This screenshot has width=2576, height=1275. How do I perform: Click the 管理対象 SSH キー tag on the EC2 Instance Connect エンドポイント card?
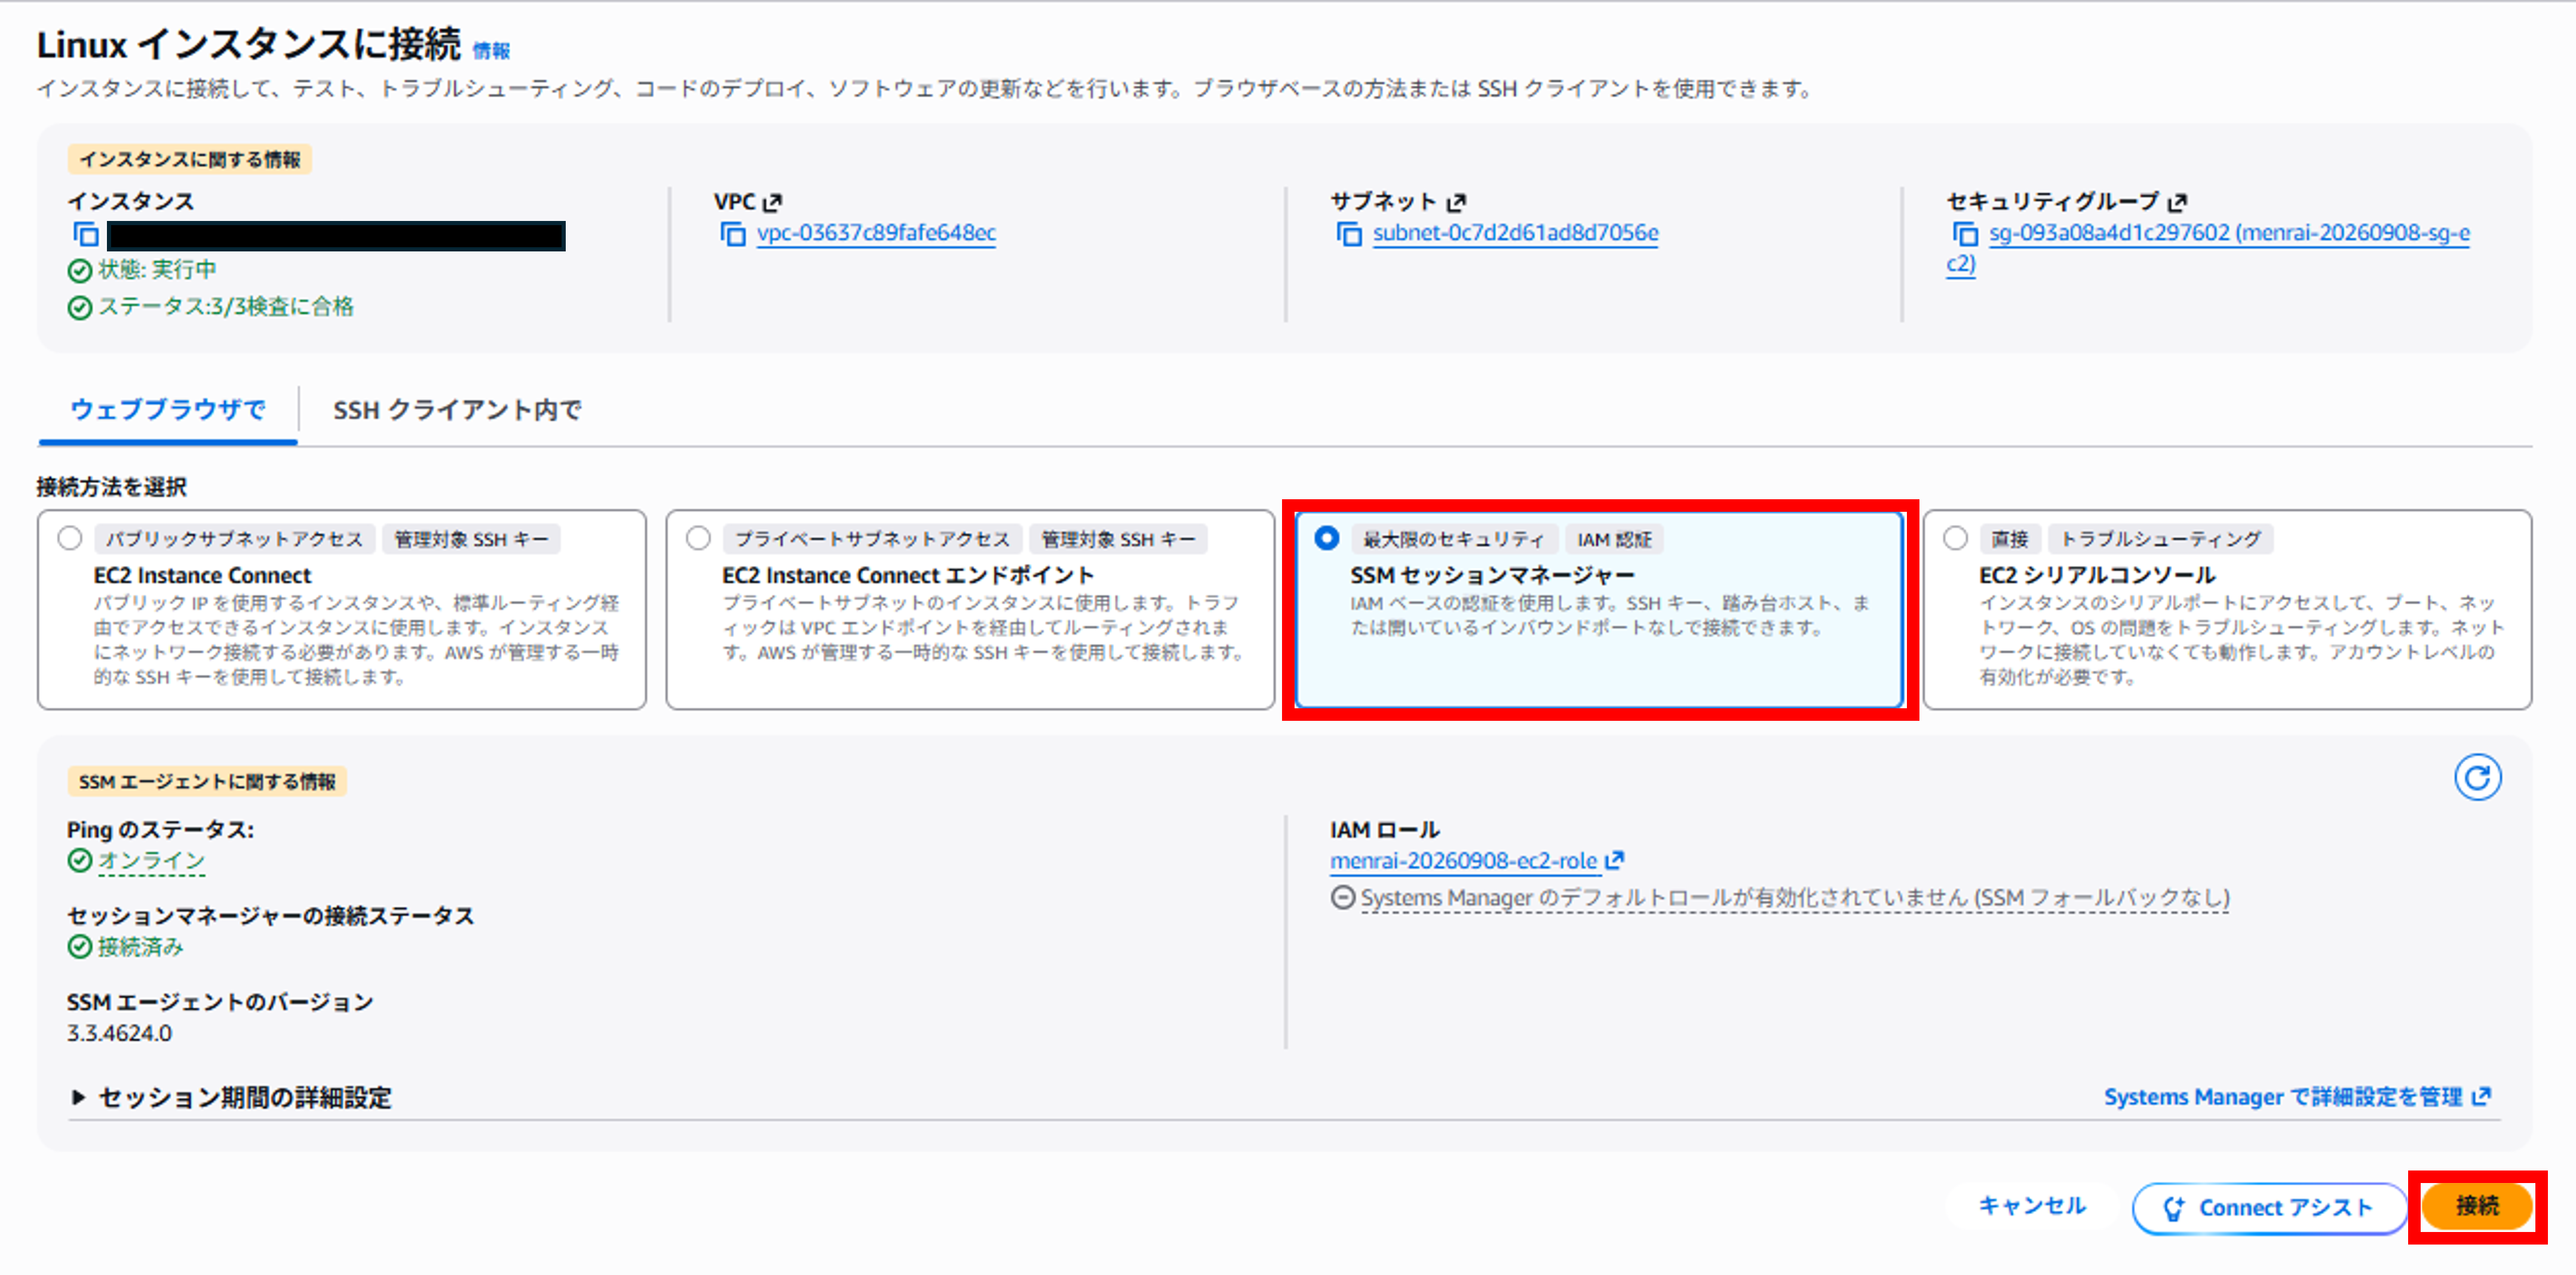pos(1118,540)
